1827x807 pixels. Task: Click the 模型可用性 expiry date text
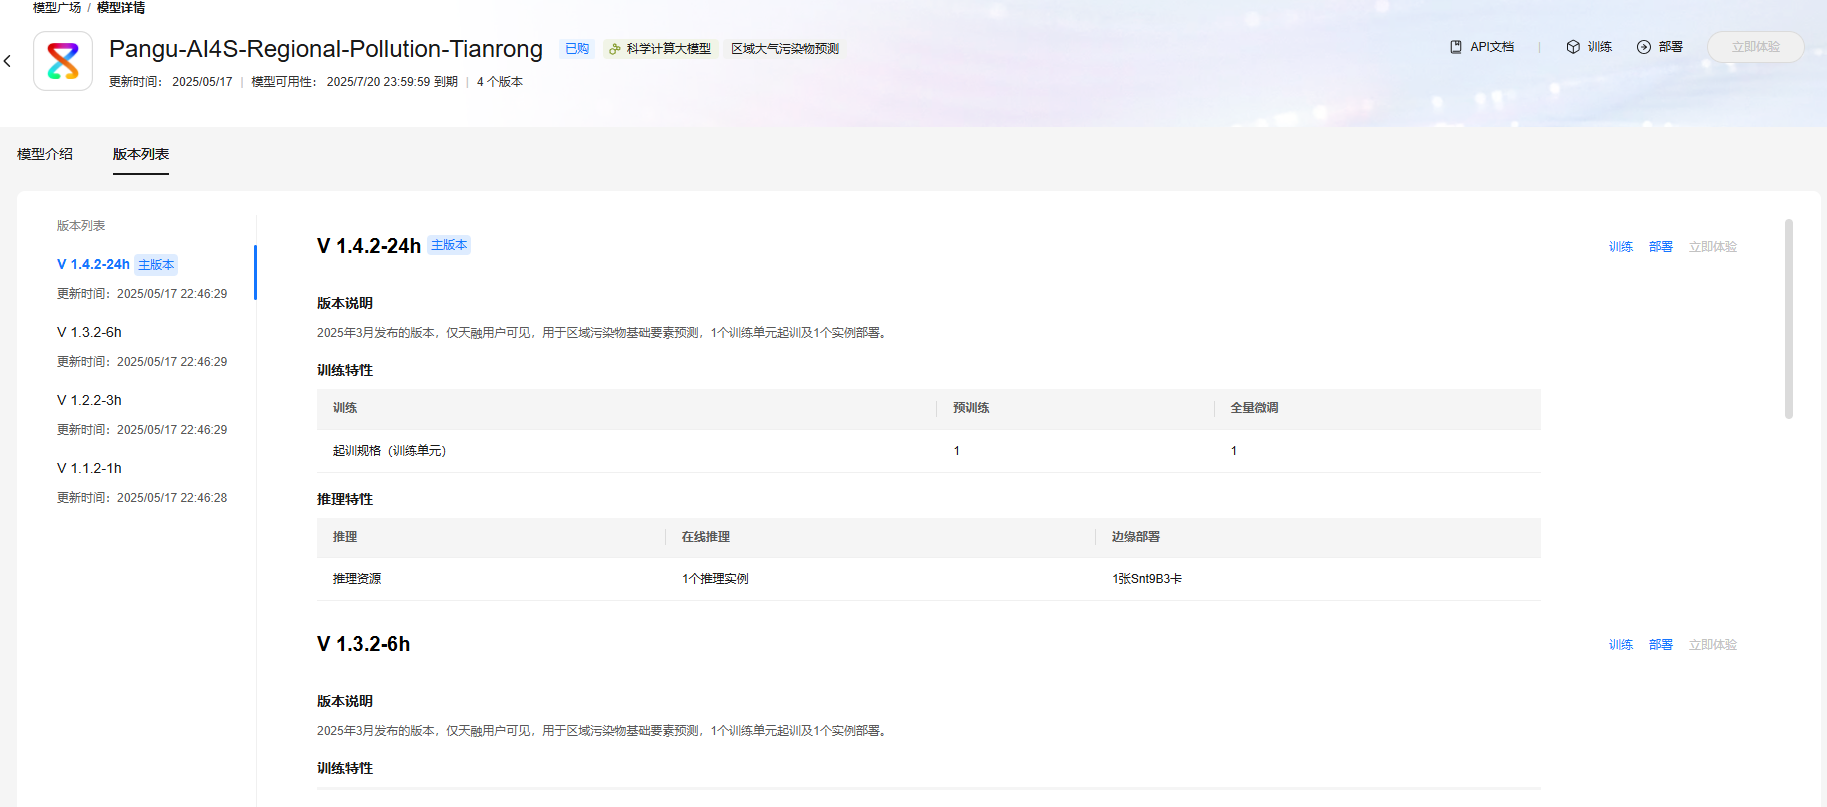click(392, 82)
